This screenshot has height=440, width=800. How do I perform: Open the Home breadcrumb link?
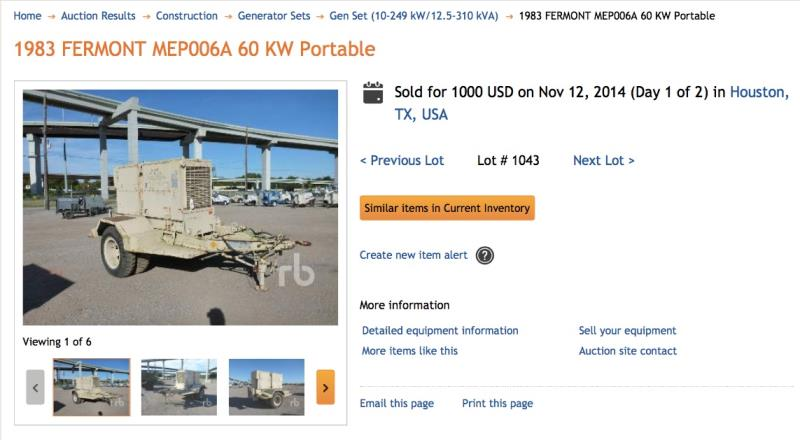[28, 16]
